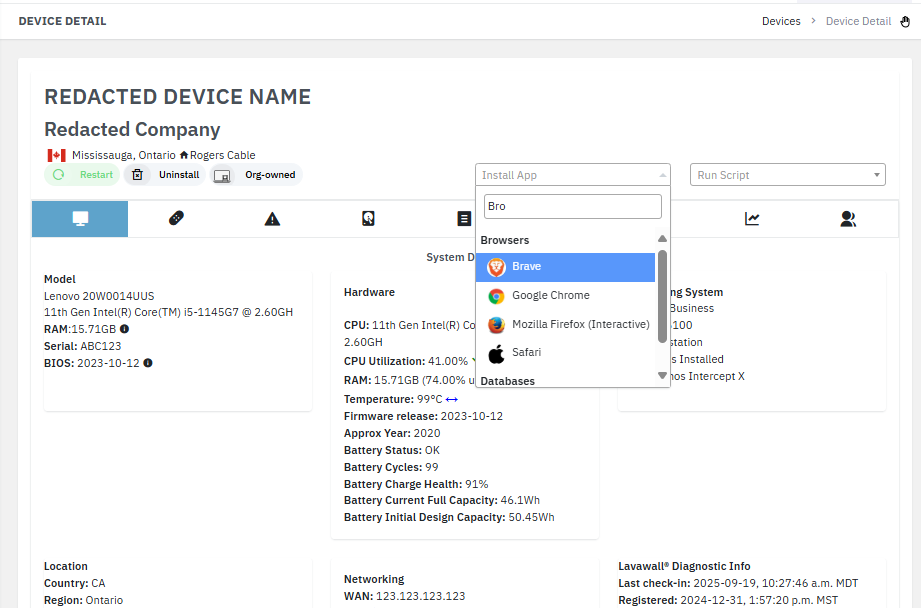Collapse the Install App dropdown

pyautogui.click(x=661, y=175)
